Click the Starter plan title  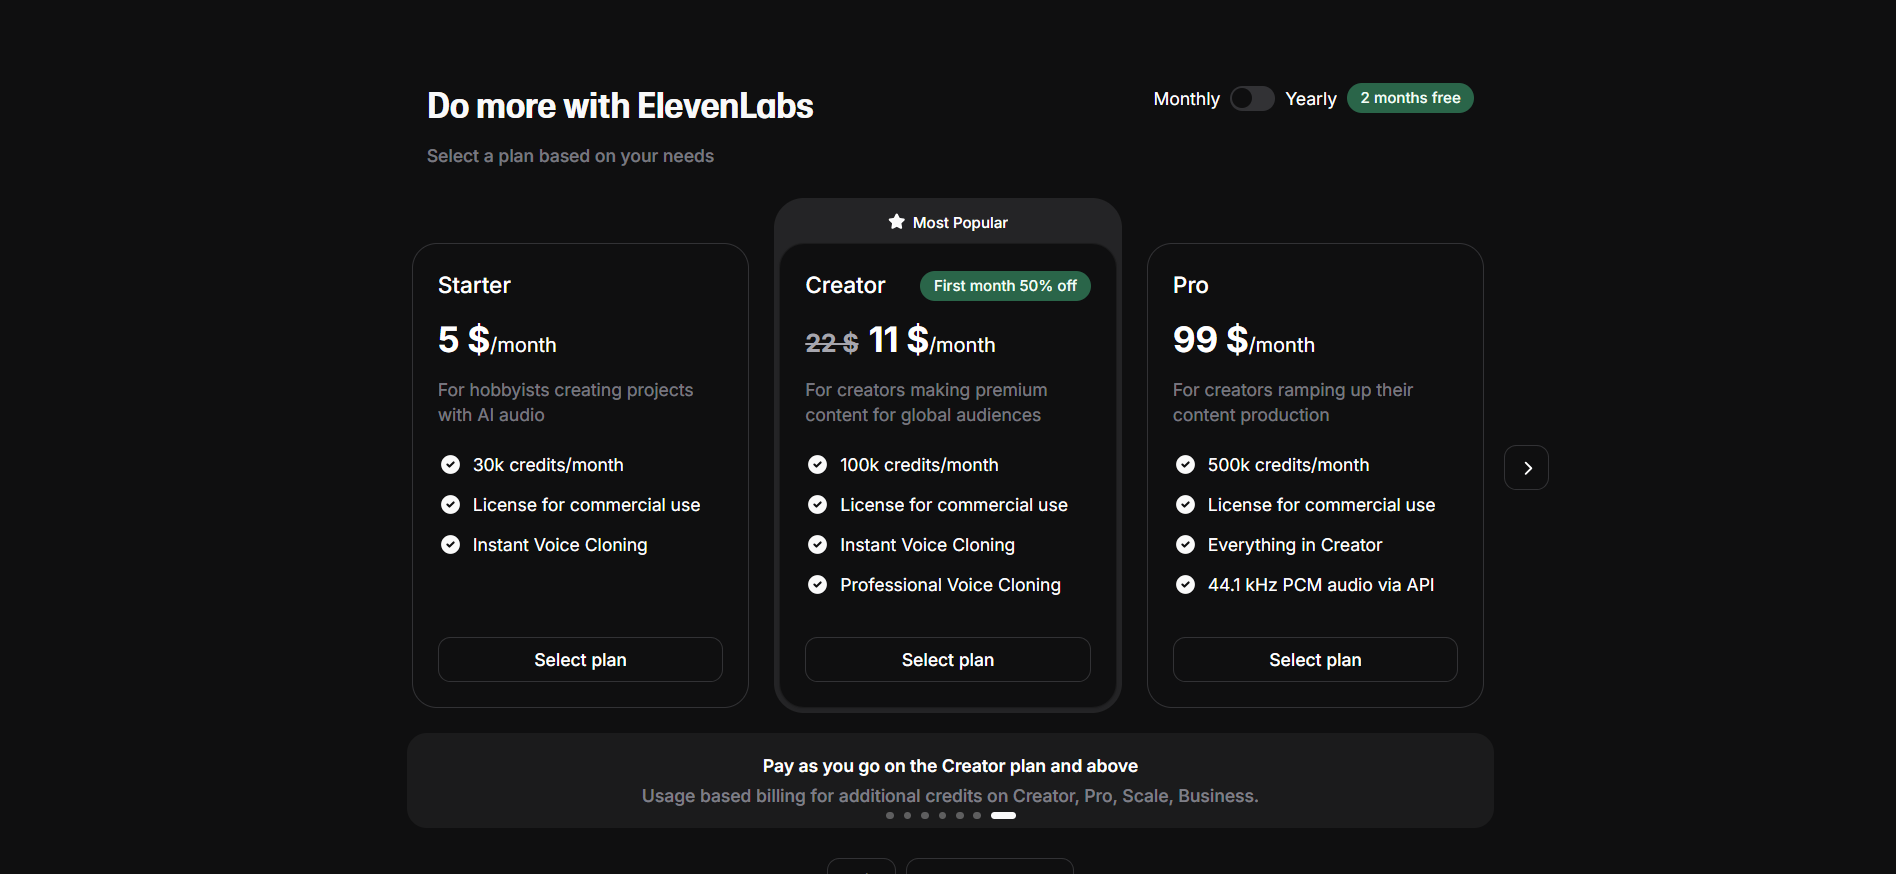click(474, 286)
